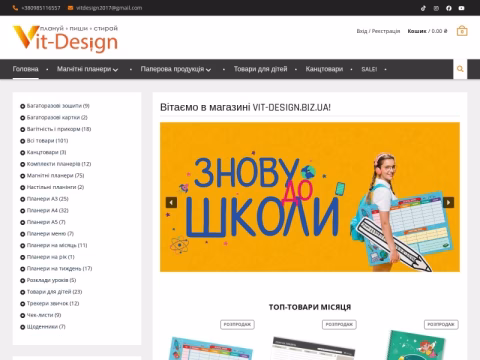
Task: Click the search magnifier icon in navigation bar
Action: 460,69
